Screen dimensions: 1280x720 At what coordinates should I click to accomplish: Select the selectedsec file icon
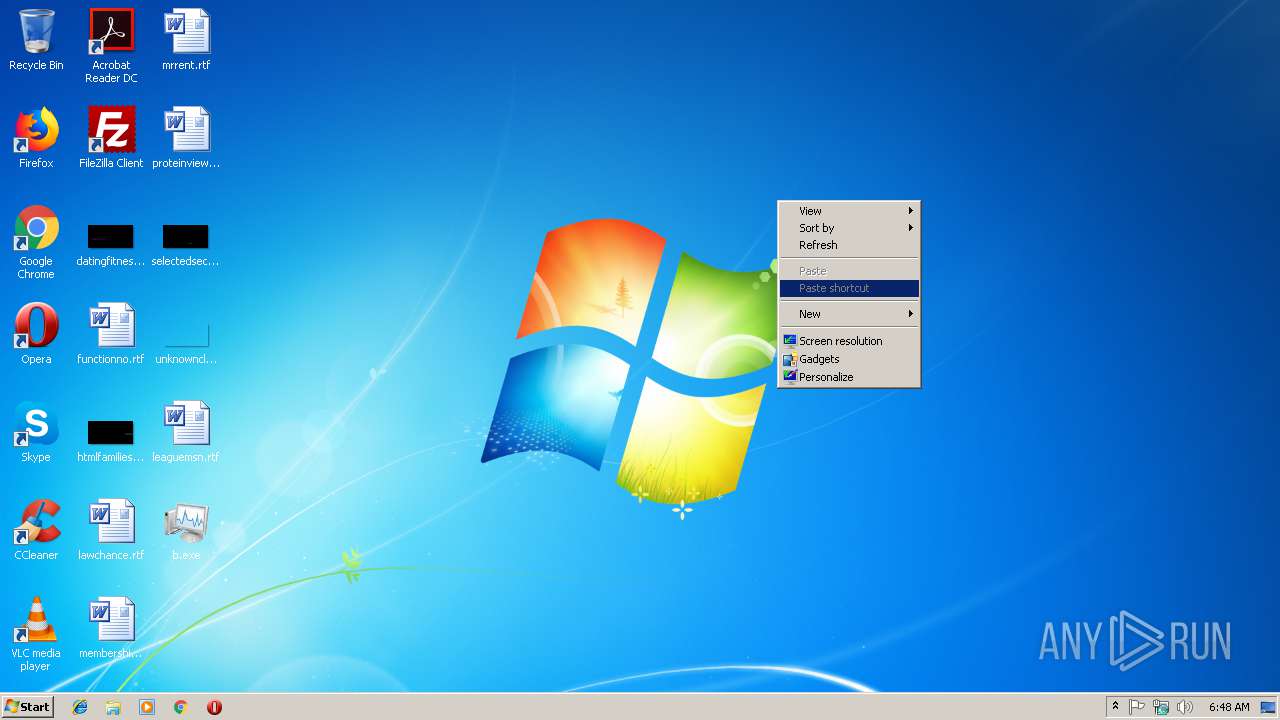tap(186, 245)
